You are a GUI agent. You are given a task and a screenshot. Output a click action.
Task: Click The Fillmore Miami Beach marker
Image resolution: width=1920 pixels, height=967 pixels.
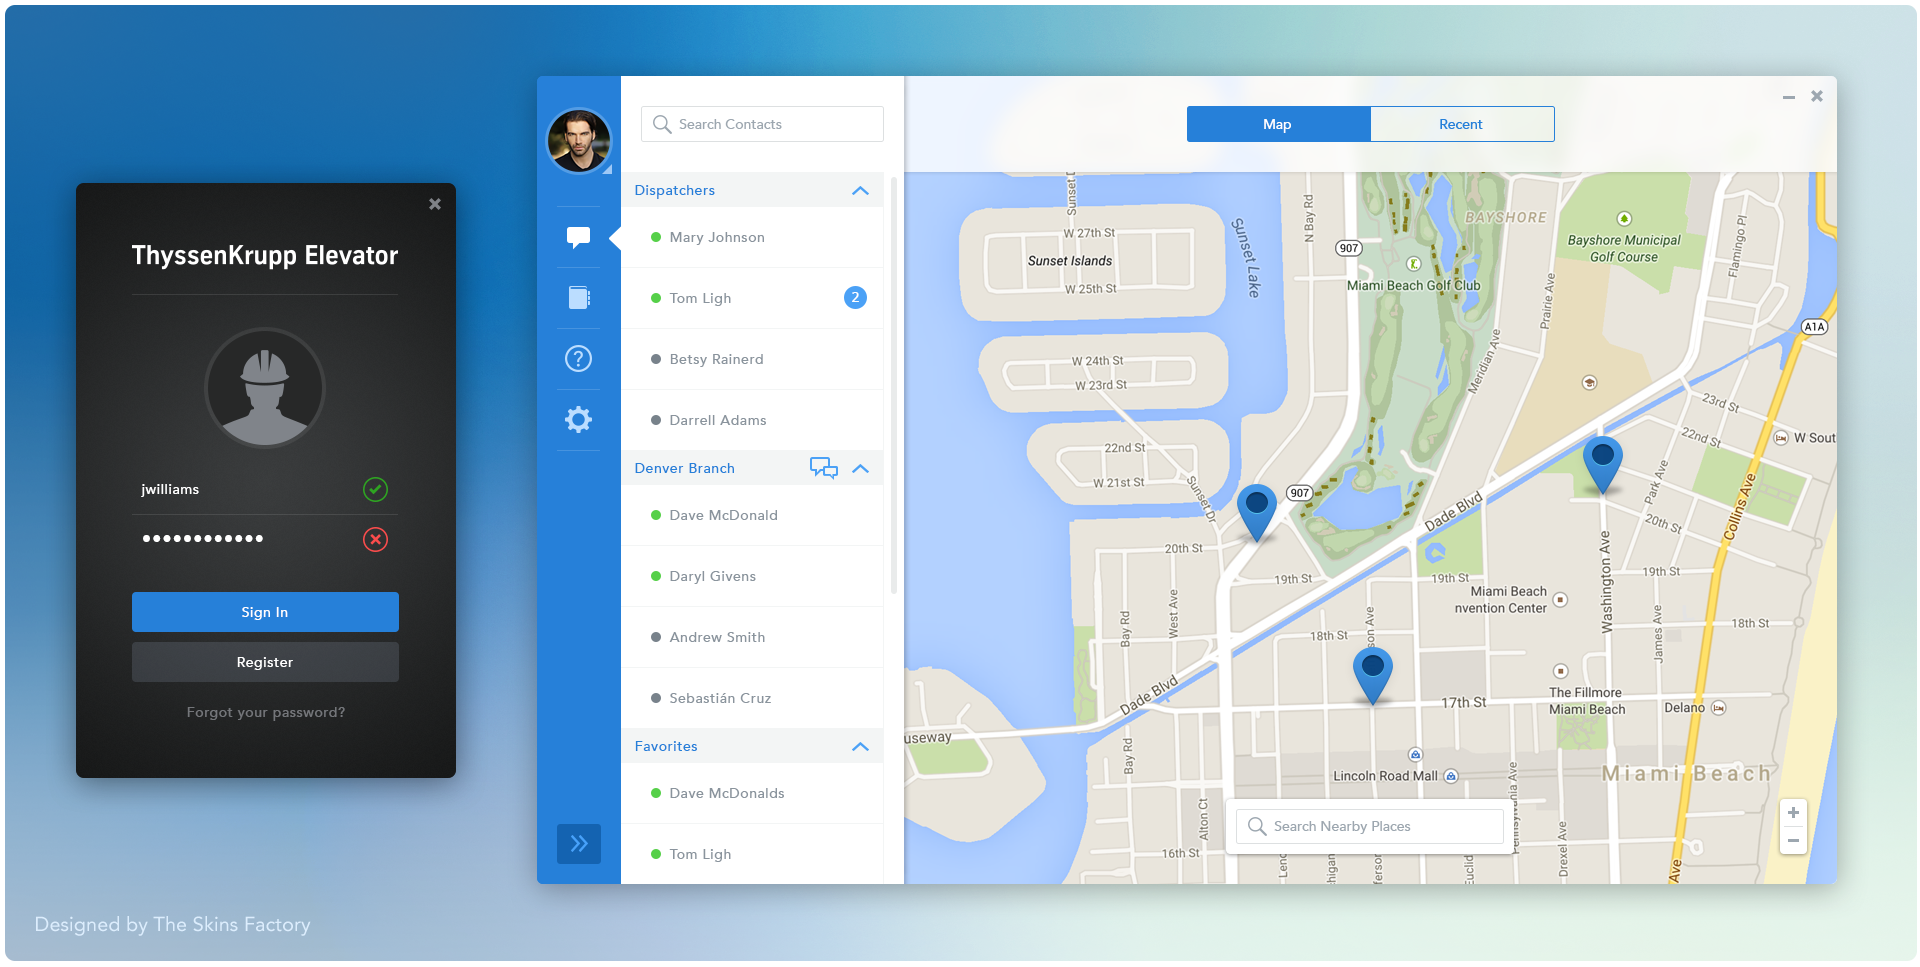[x=1561, y=671]
